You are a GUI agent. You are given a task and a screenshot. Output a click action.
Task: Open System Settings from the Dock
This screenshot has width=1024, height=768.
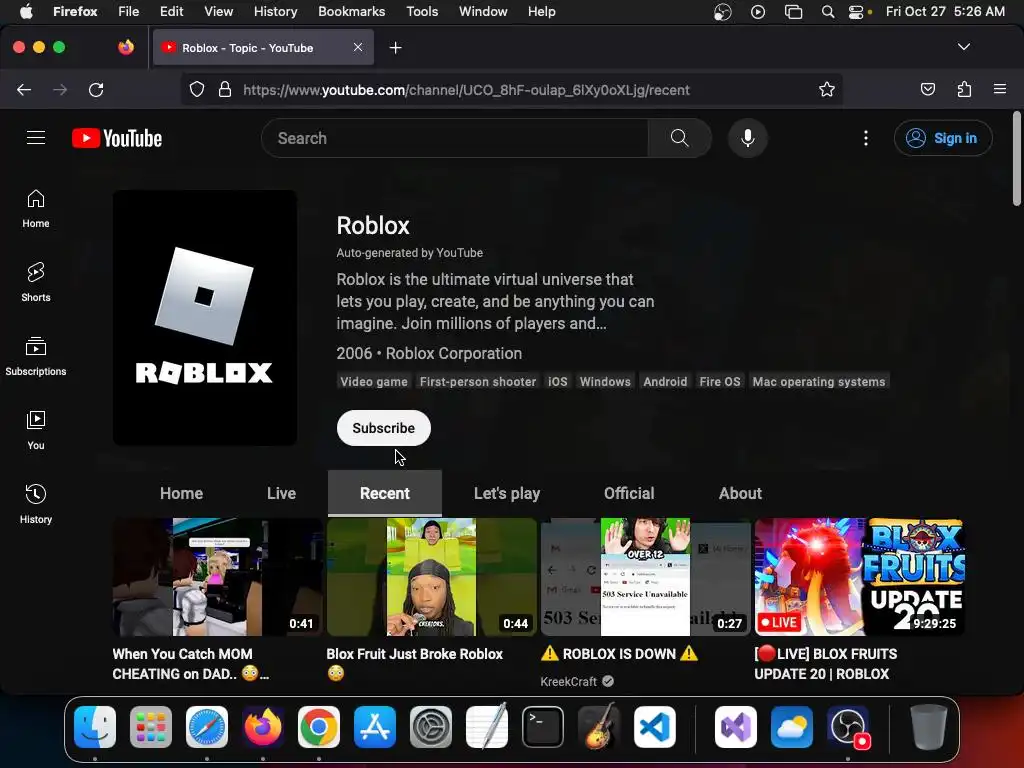click(x=430, y=727)
